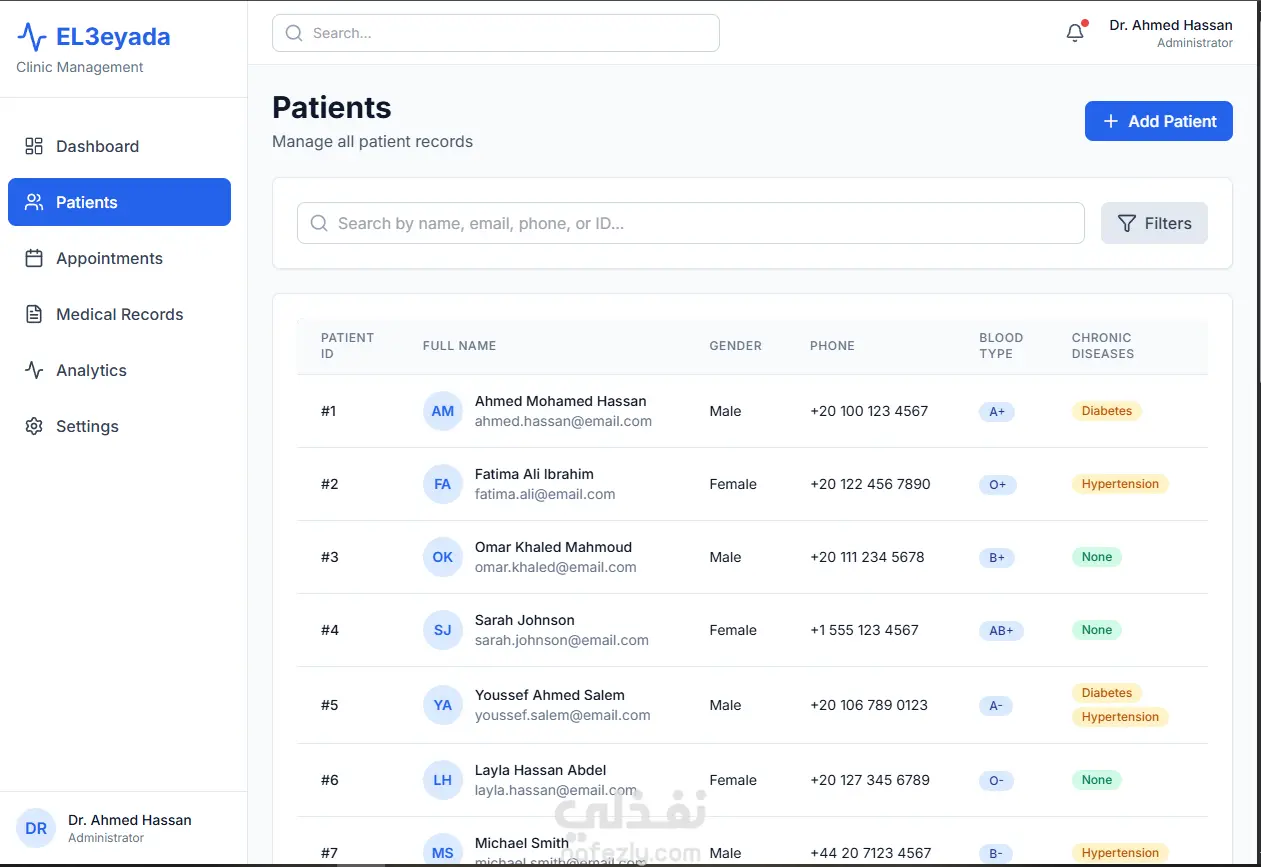
Task: Click the Hypertension tag in Youssef's row
Action: coord(1120,717)
